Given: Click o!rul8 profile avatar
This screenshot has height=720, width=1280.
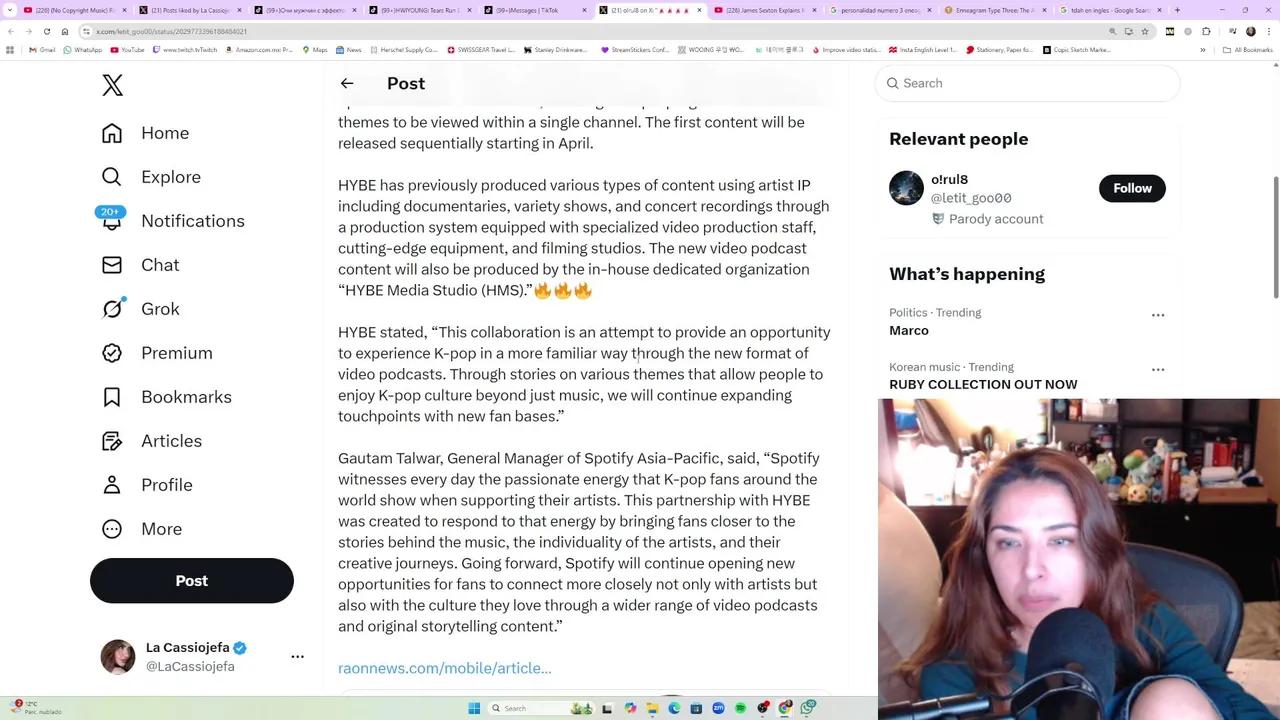Looking at the screenshot, I should click(906, 188).
